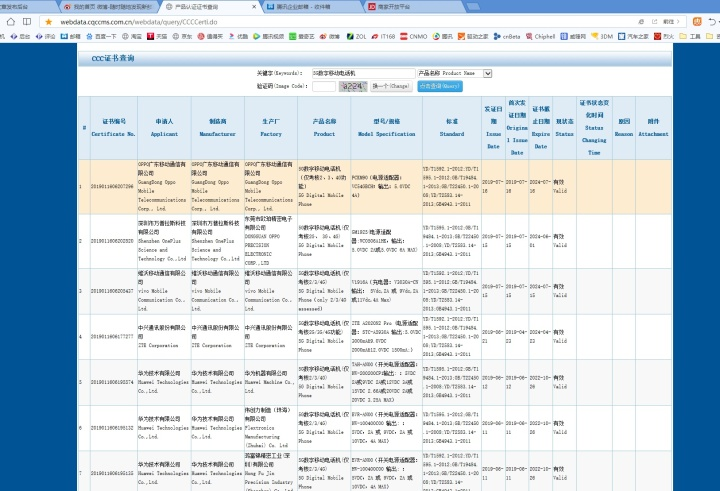Viewport: 720px width, 491px height.
Task: Switch to the Tencent enterprise mail tab
Action: 312,6
